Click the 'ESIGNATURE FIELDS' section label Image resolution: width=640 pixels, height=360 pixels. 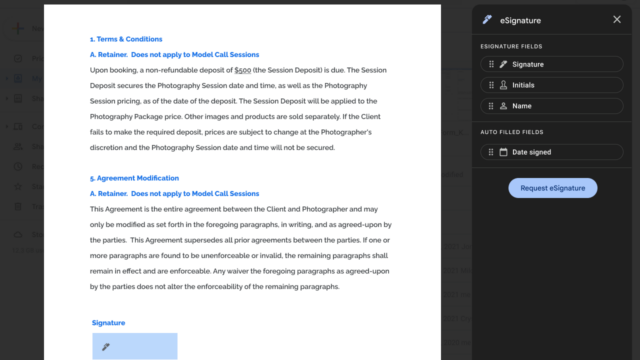[x=511, y=47]
